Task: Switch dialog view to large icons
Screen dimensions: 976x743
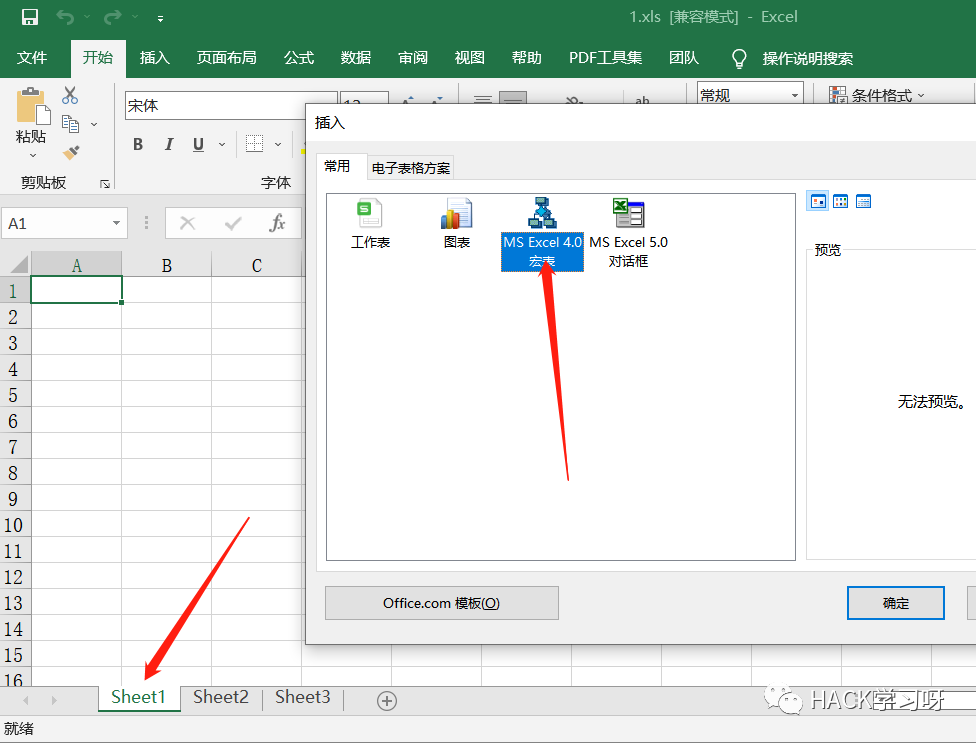Action: coord(817,201)
